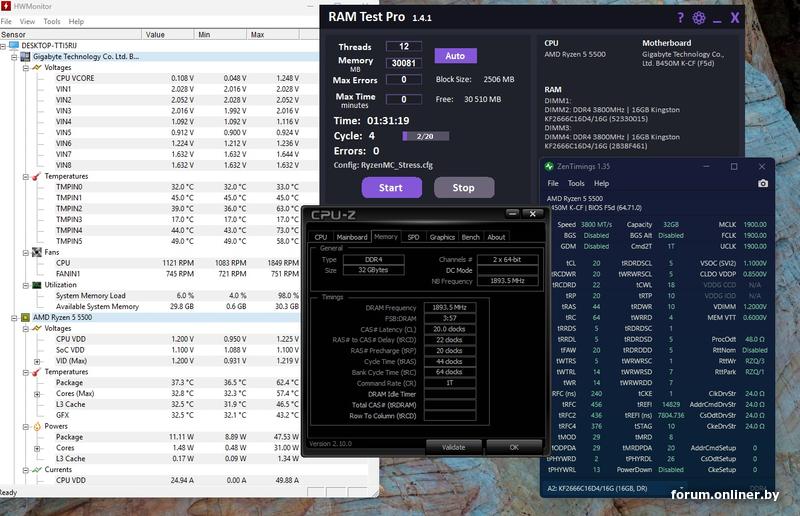Click Ryzen Voltages lightning icon
The height and width of the screenshot is (516, 800).
(x=37, y=328)
